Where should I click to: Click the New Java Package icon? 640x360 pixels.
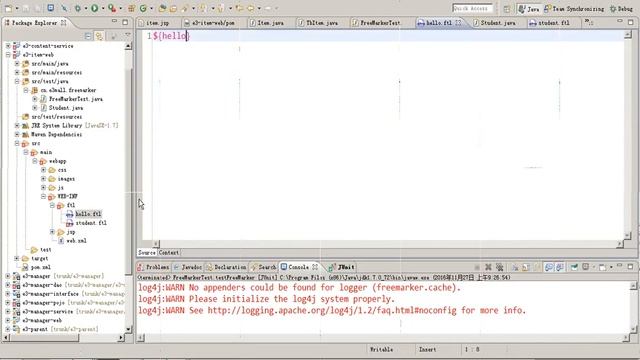[131, 8]
